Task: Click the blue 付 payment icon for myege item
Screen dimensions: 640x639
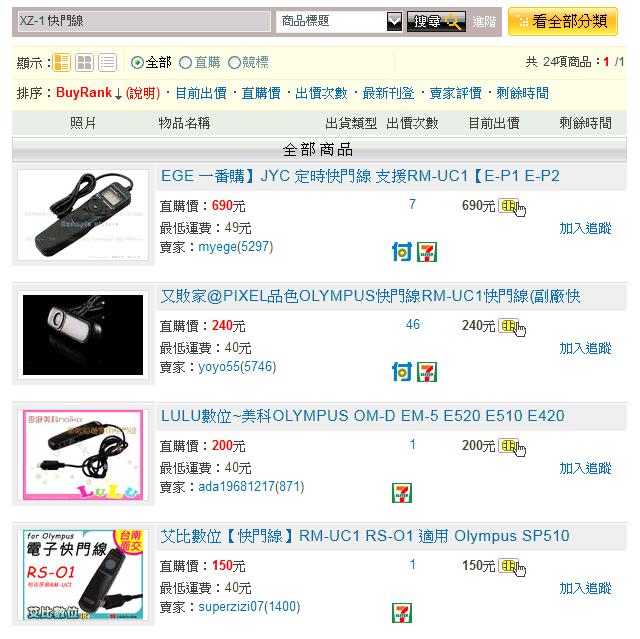Action: coord(402,252)
